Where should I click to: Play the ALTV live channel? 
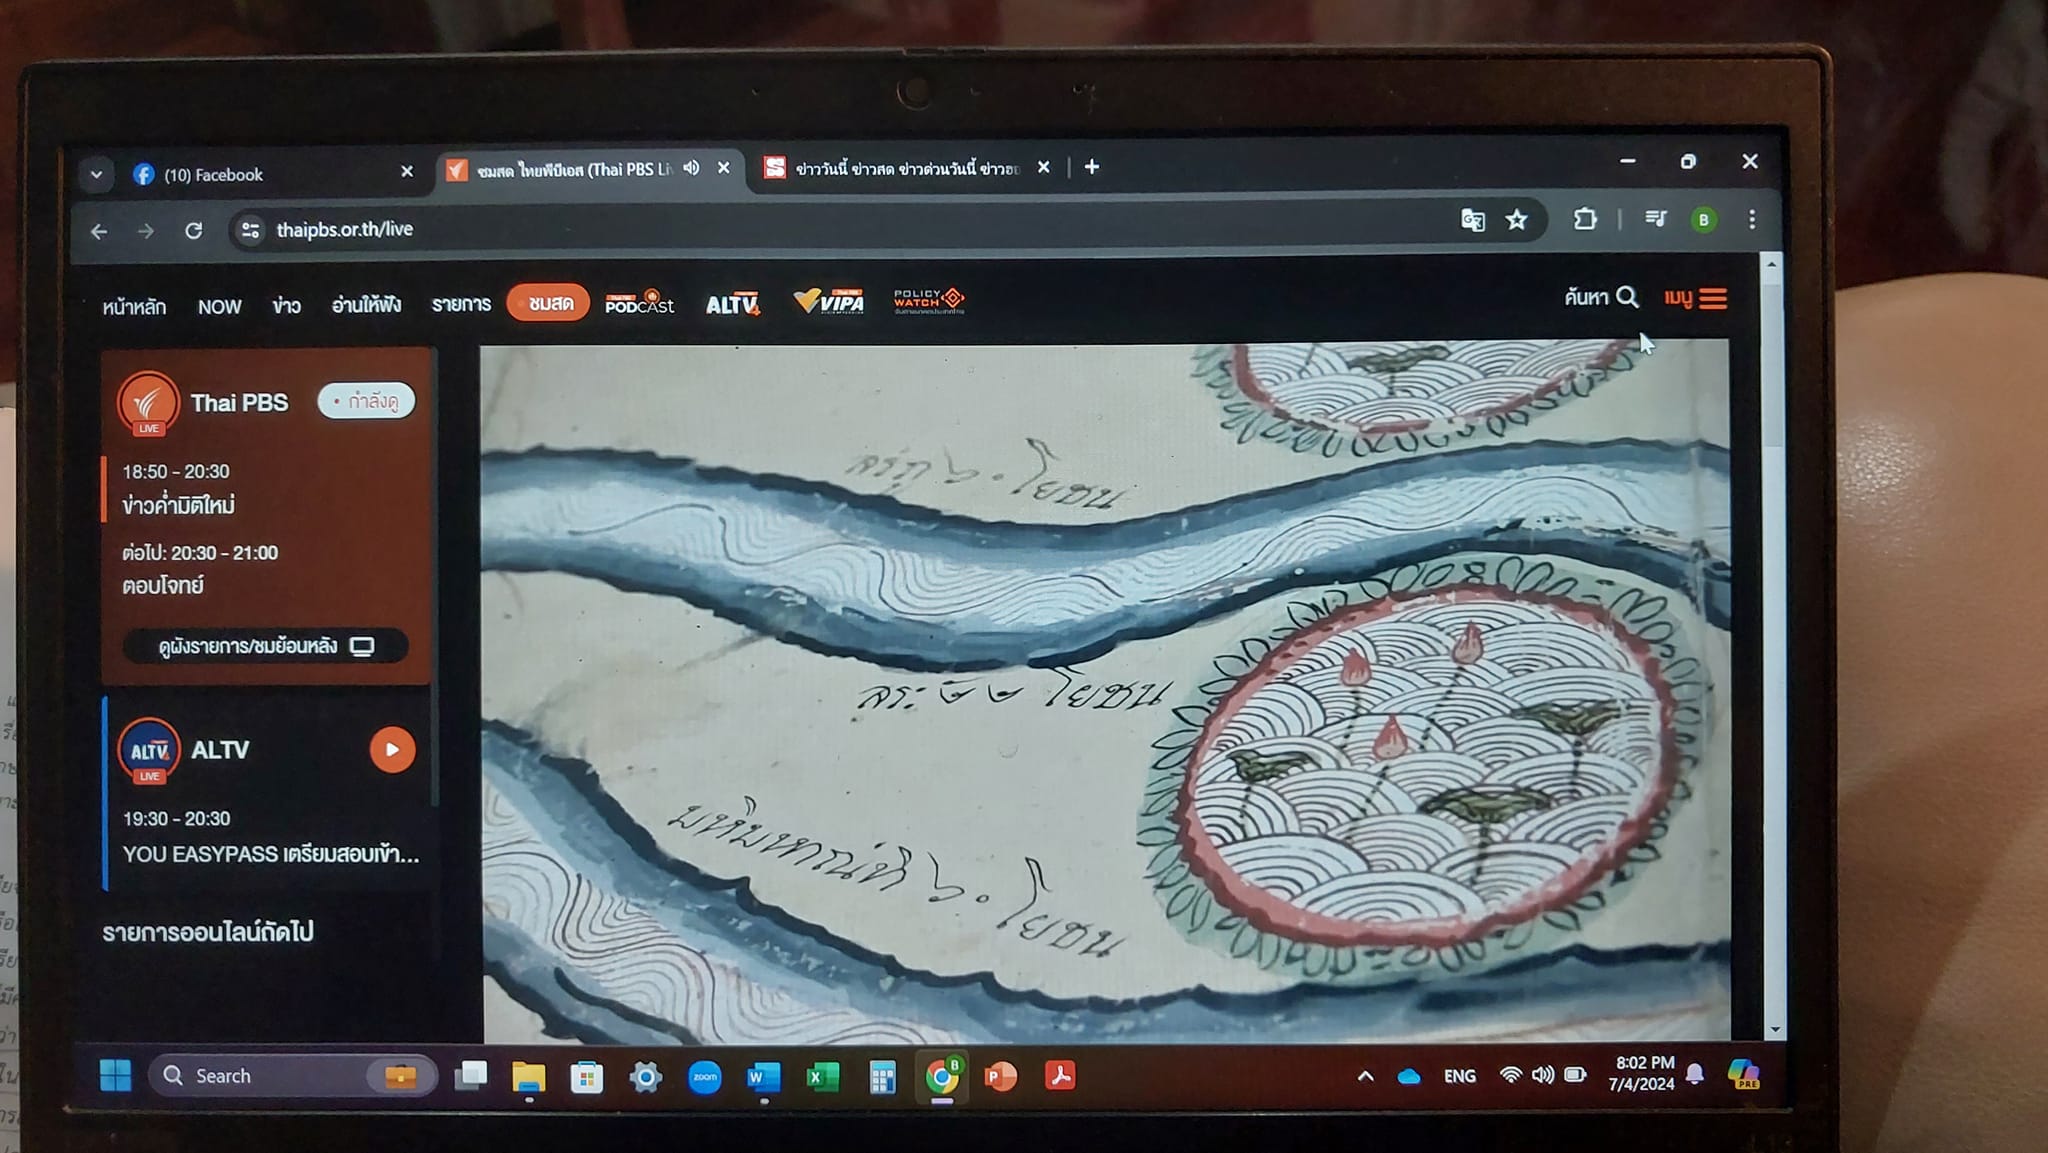pyautogui.click(x=392, y=750)
